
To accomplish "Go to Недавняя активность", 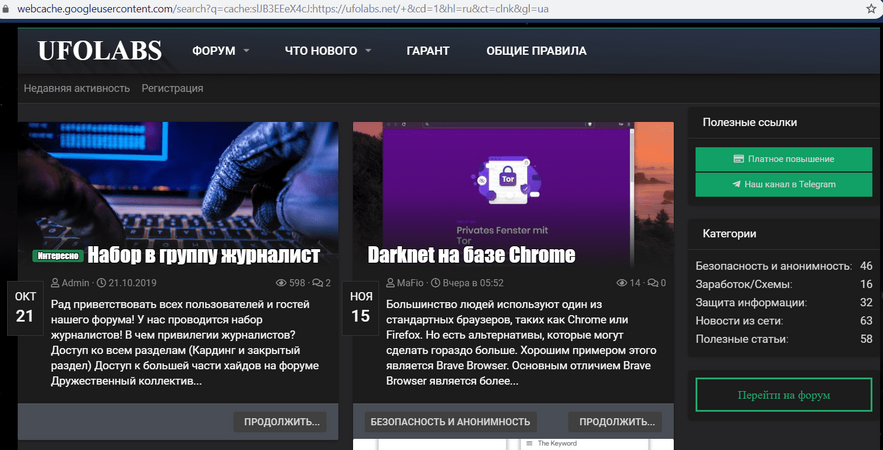I will pos(77,88).
